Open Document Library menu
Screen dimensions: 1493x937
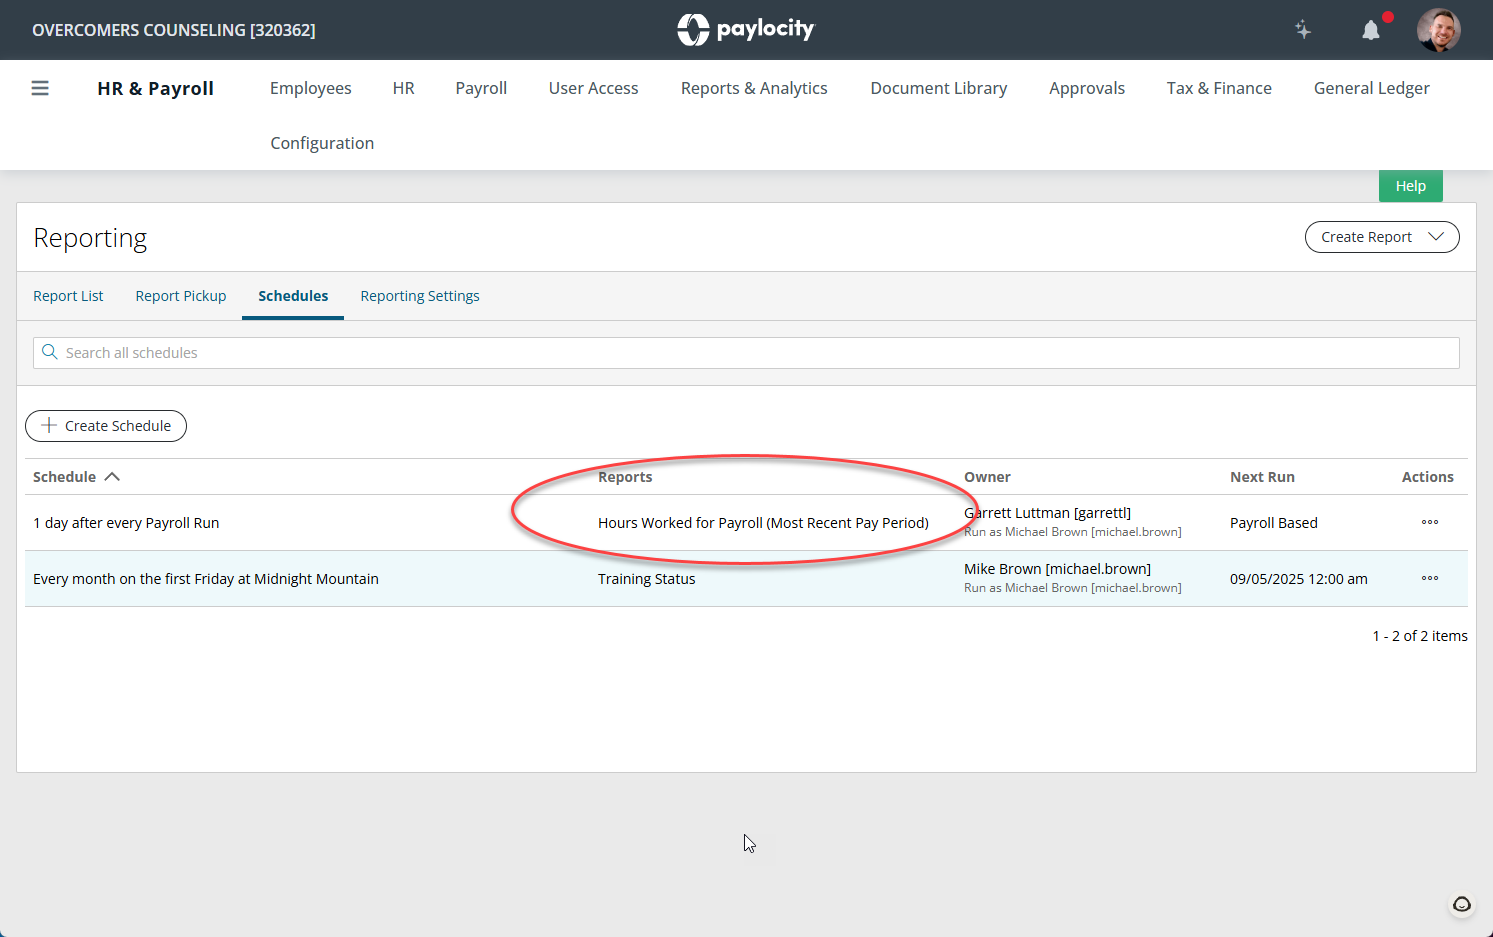pos(939,88)
